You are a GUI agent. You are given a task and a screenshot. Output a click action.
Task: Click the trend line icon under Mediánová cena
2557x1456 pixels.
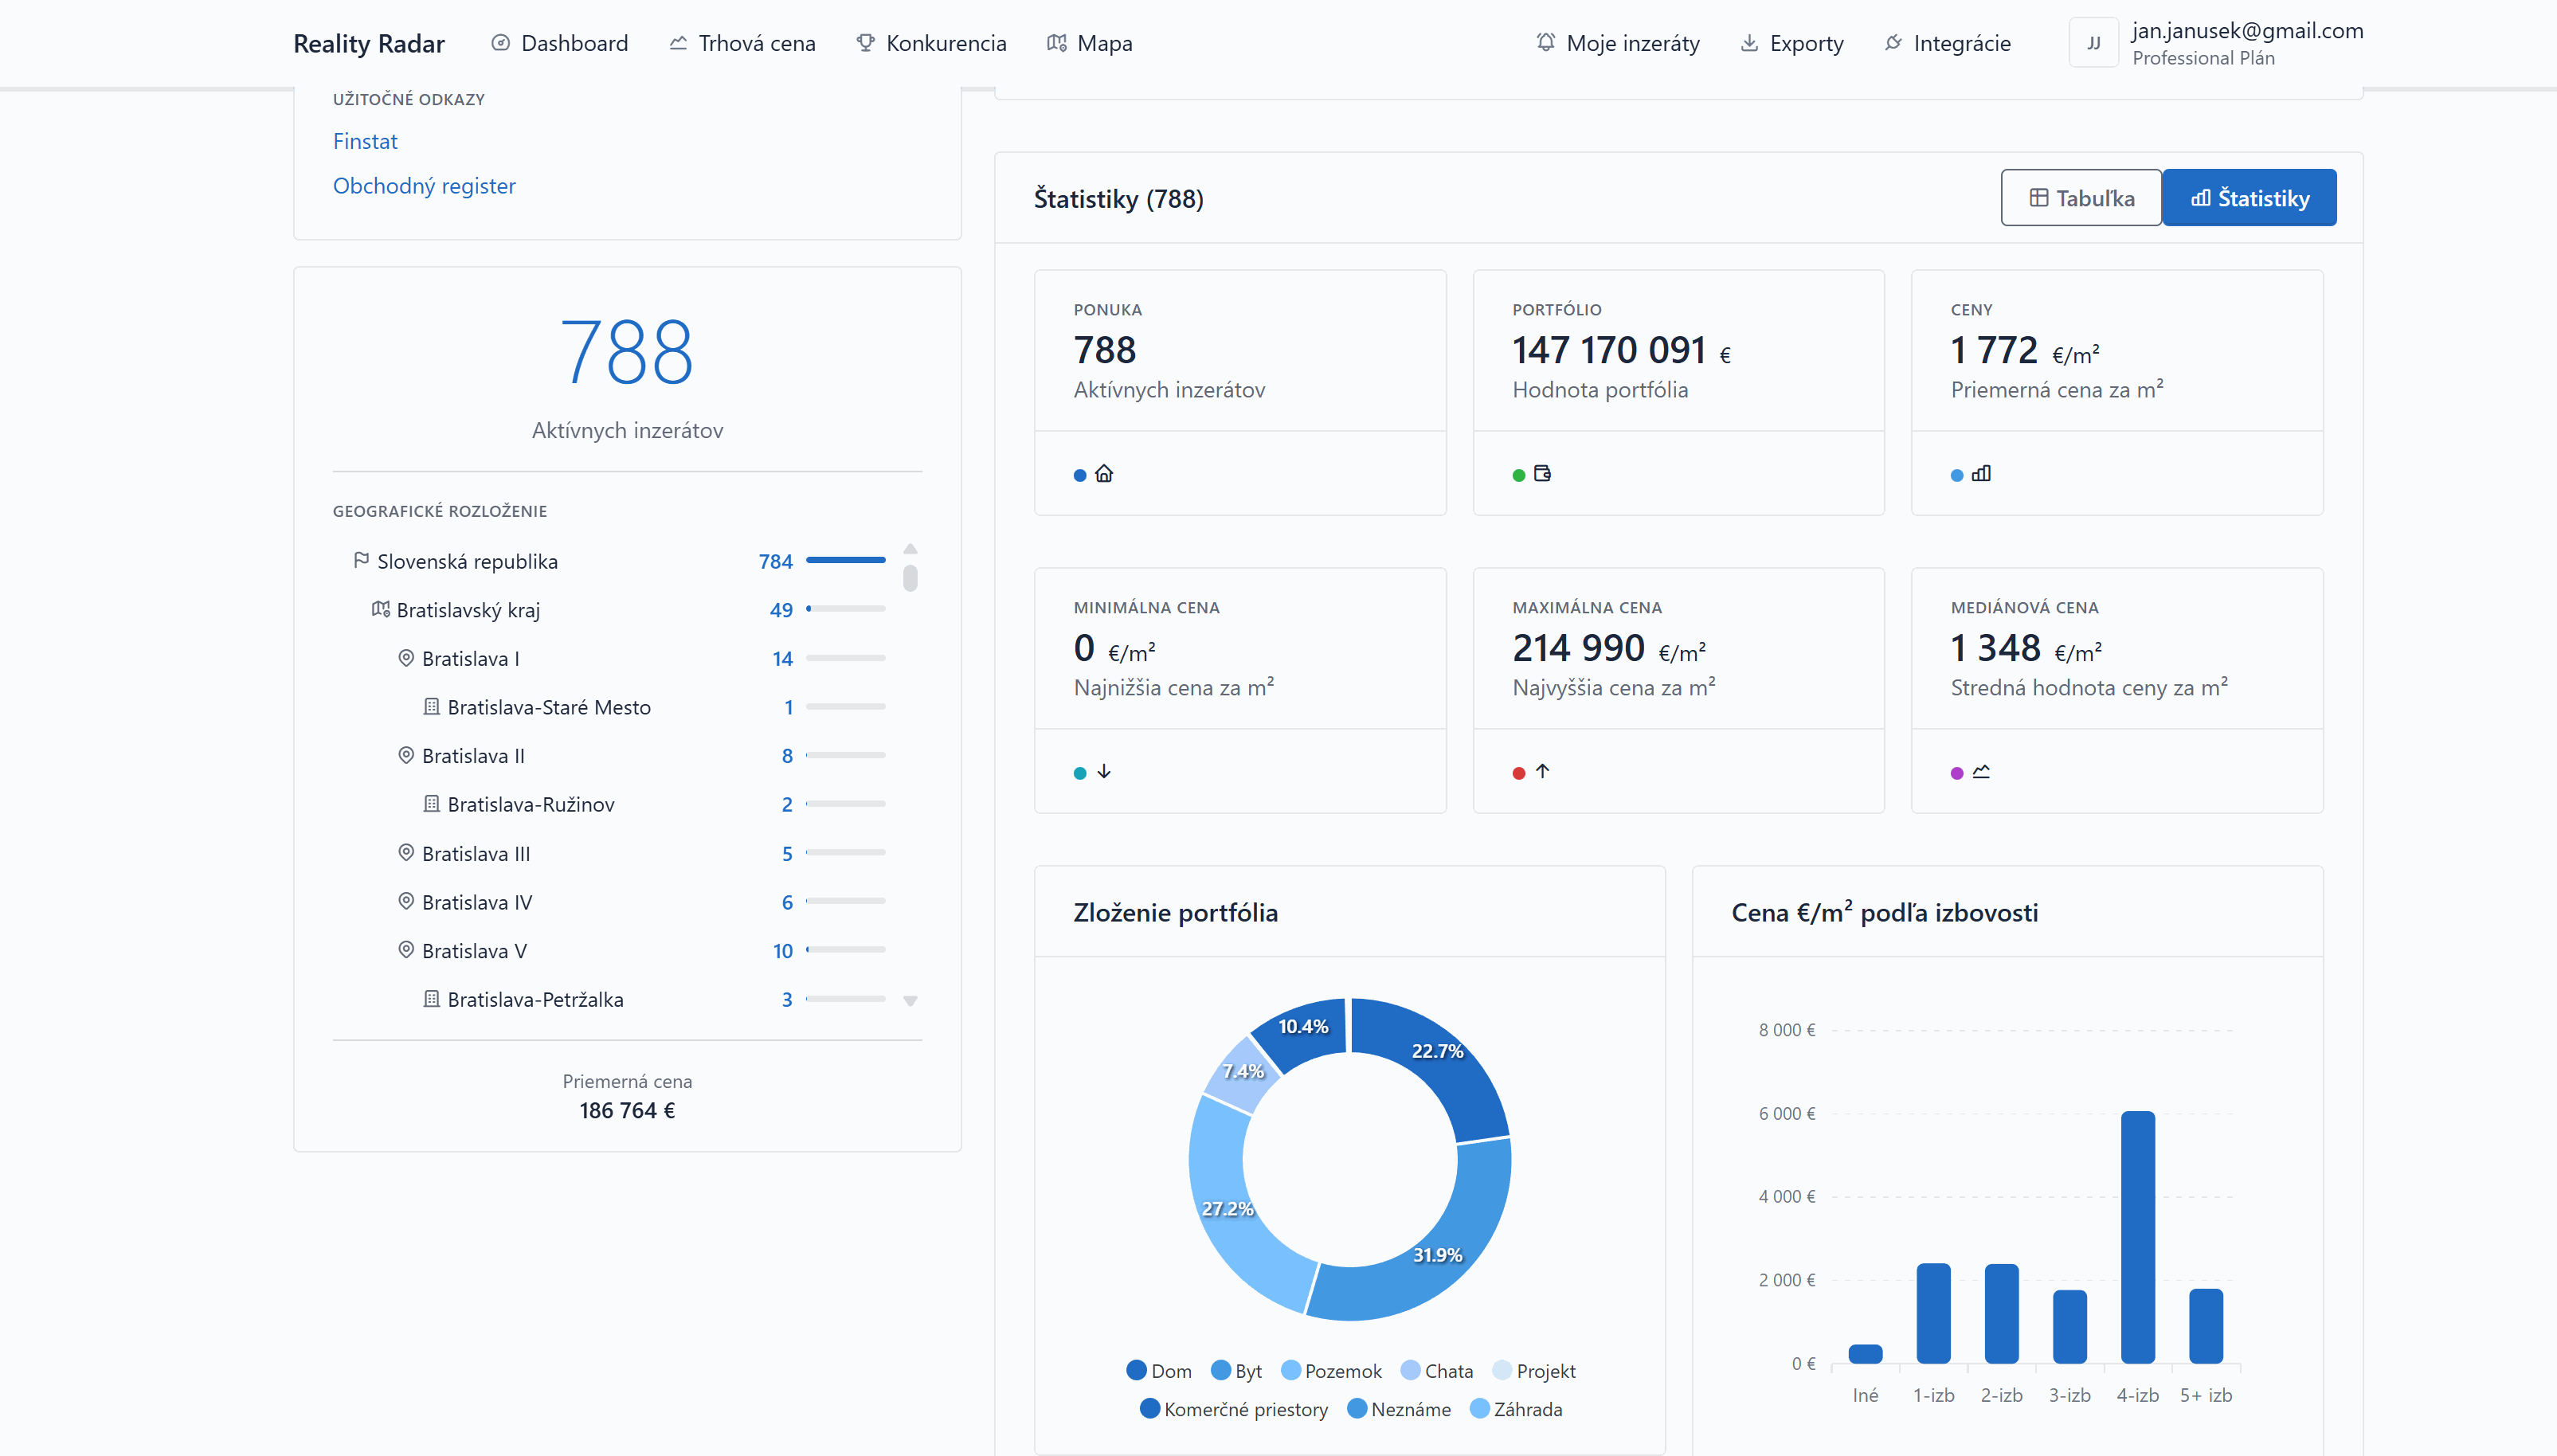click(1981, 772)
